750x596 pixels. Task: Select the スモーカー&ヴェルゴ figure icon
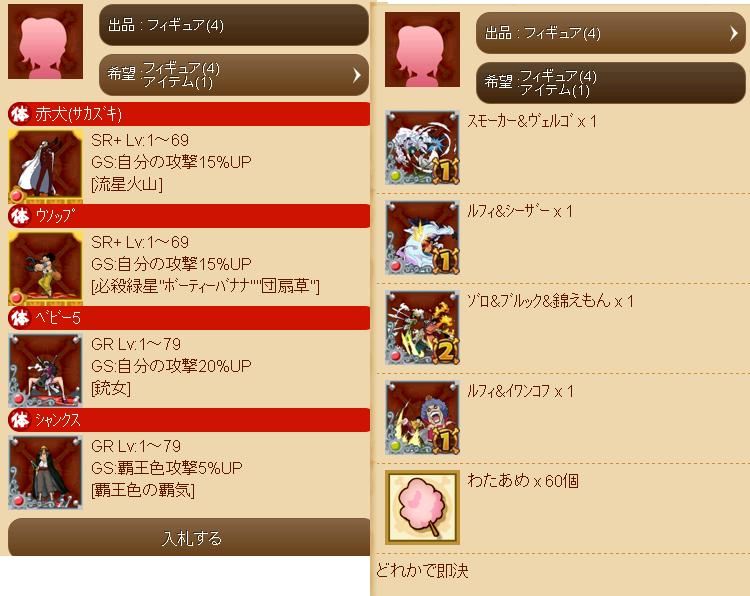coord(422,148)
